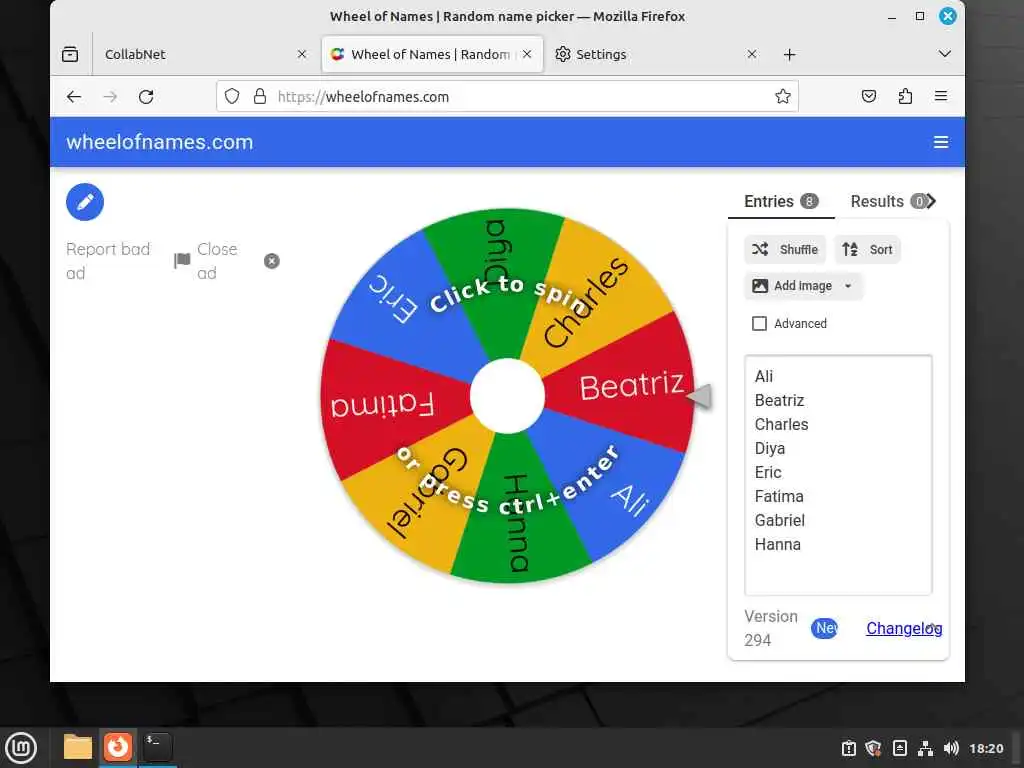Image resolution: width=1024 pixels, height=768 pixels.
Task: Open the Add image dropdown
Action: pyautogui.click(x=803, y=286)
